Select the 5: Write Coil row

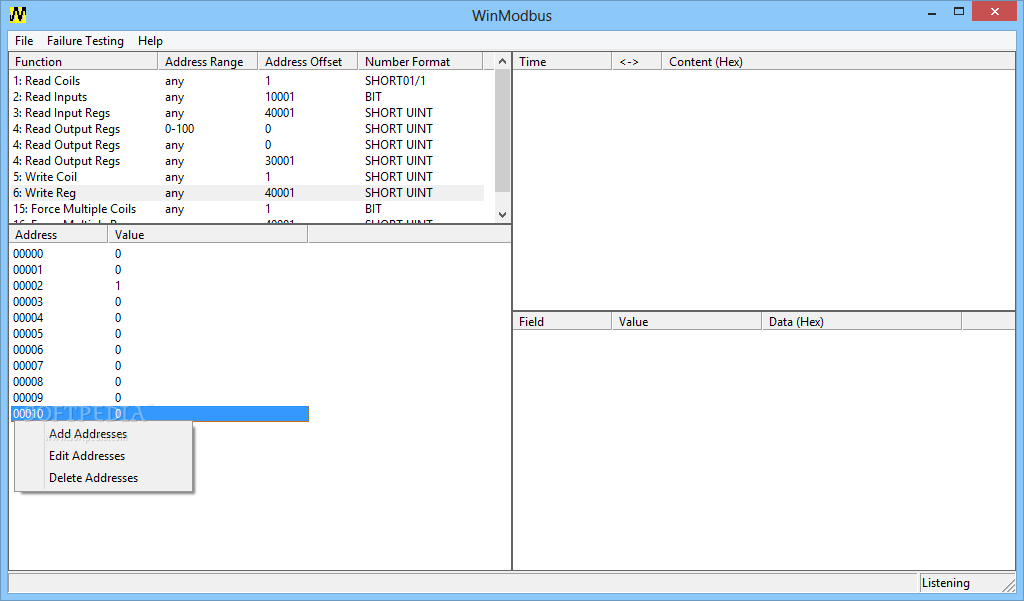pyautogui.click(x=248, y=177)
